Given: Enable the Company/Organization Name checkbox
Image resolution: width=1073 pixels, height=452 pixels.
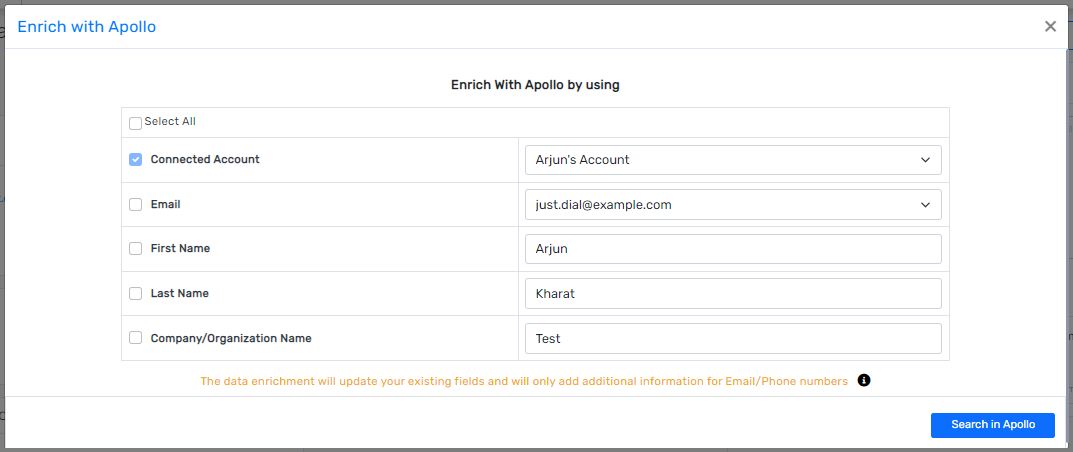Looking at the screenshot, I should [x=135, y=338].
